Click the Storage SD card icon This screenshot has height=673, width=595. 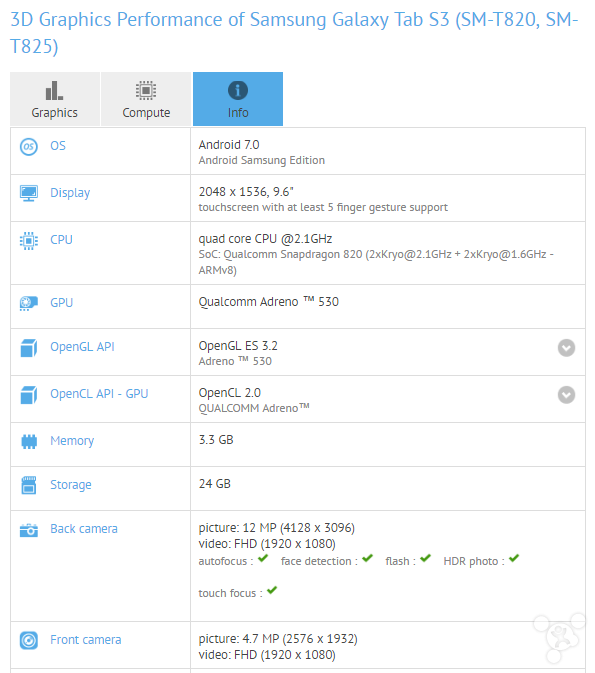point(29,485)
